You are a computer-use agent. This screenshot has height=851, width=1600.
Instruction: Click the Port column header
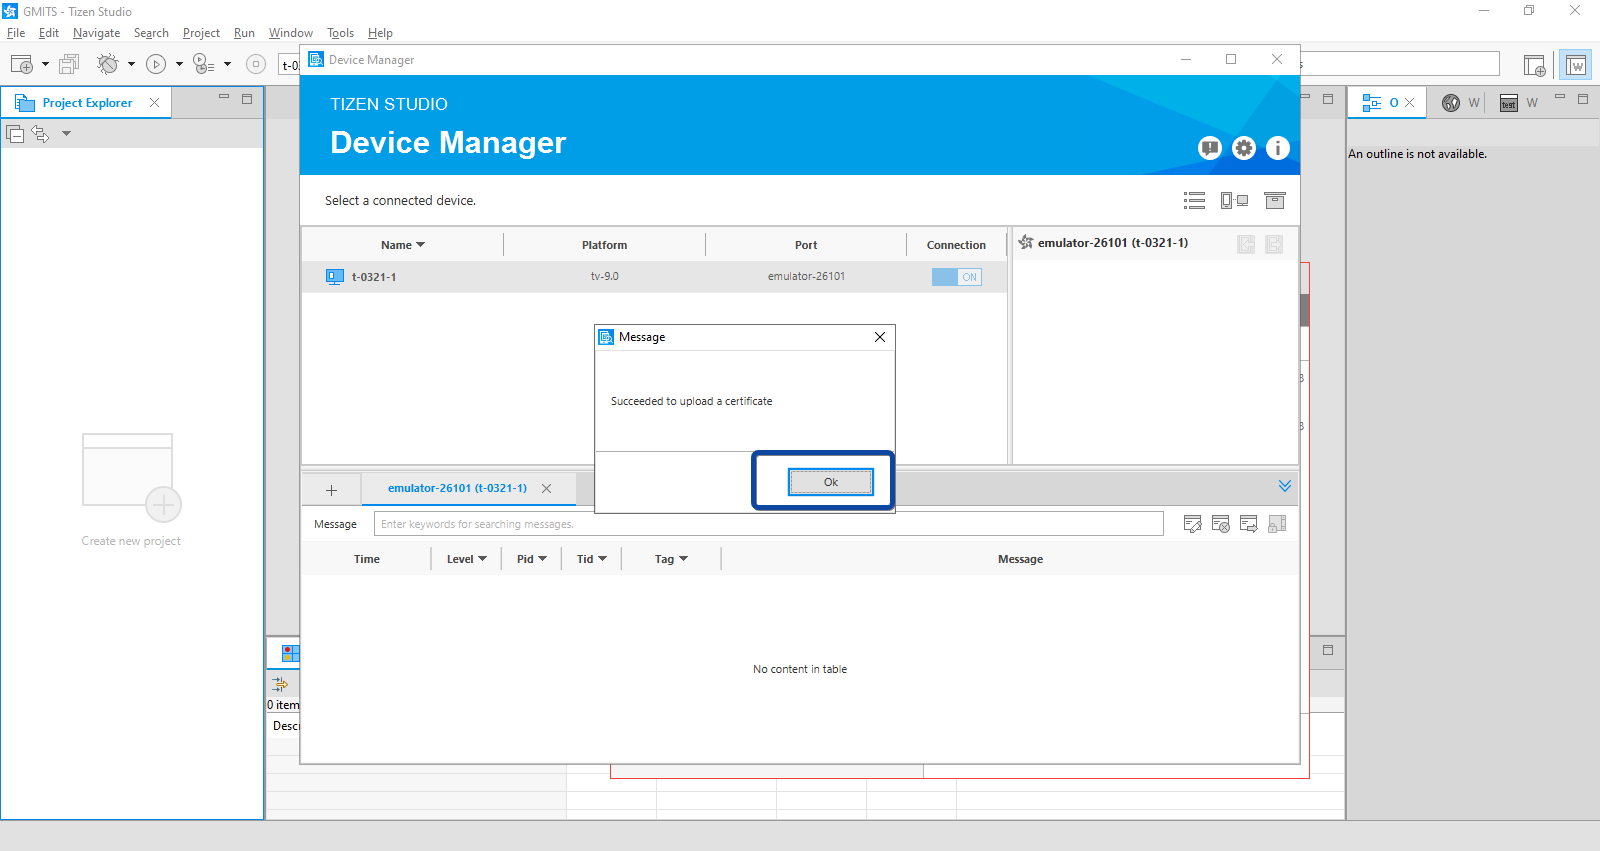(x=806, y=245)
